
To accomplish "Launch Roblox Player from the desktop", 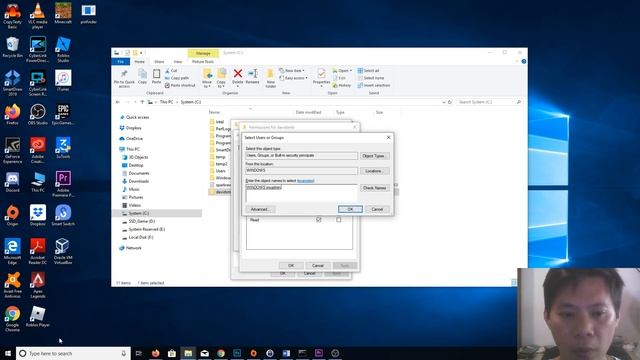I will coord(38,316).
